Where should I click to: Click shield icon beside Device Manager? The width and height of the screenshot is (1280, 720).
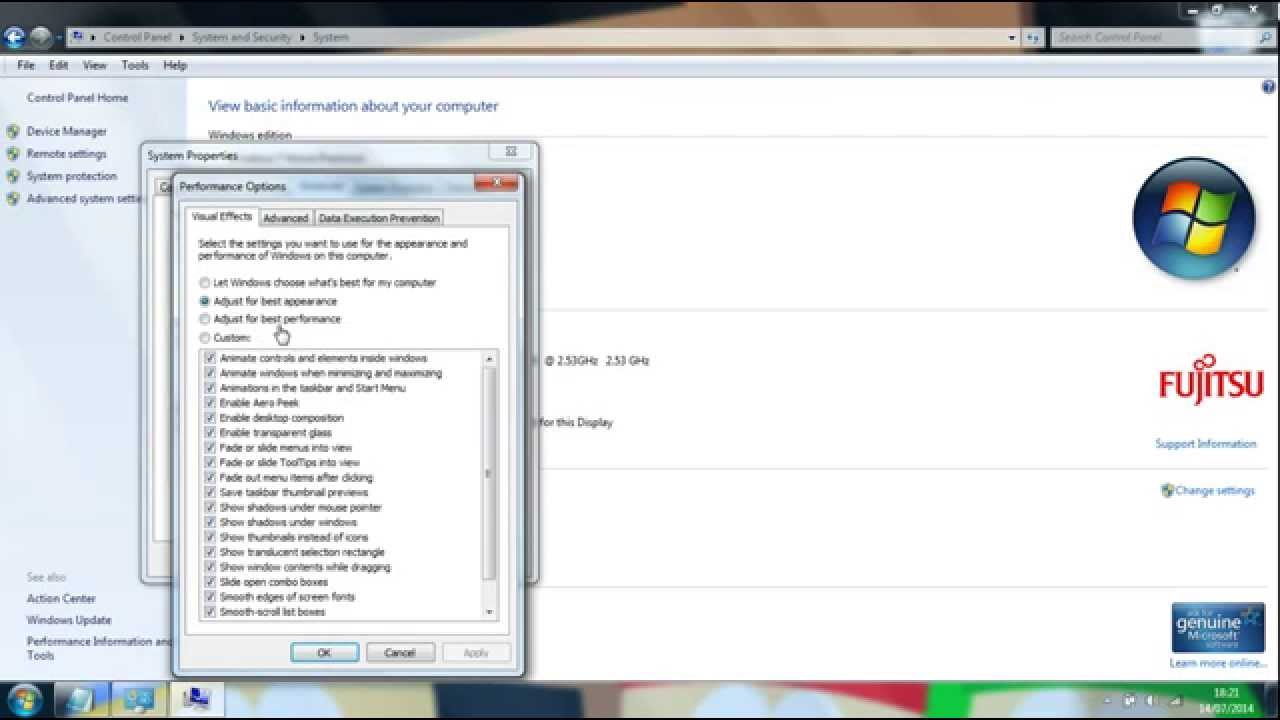[13, 131]
